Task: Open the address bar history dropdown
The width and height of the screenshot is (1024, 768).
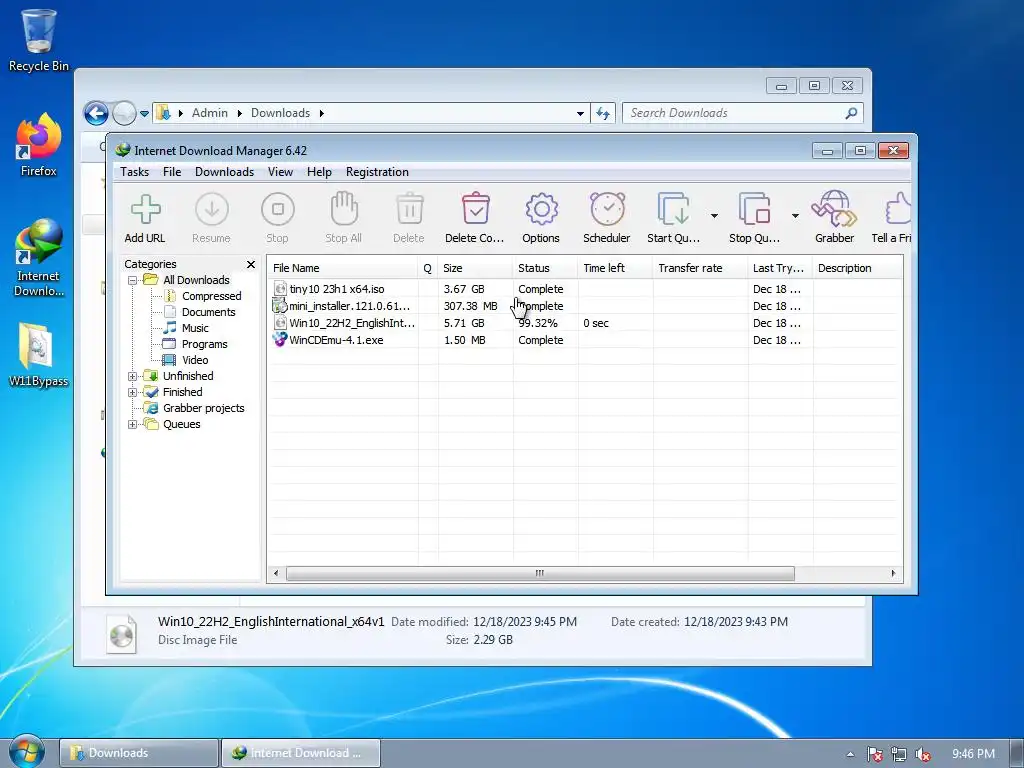Action: pyautogui.click(x=580, y=114)
